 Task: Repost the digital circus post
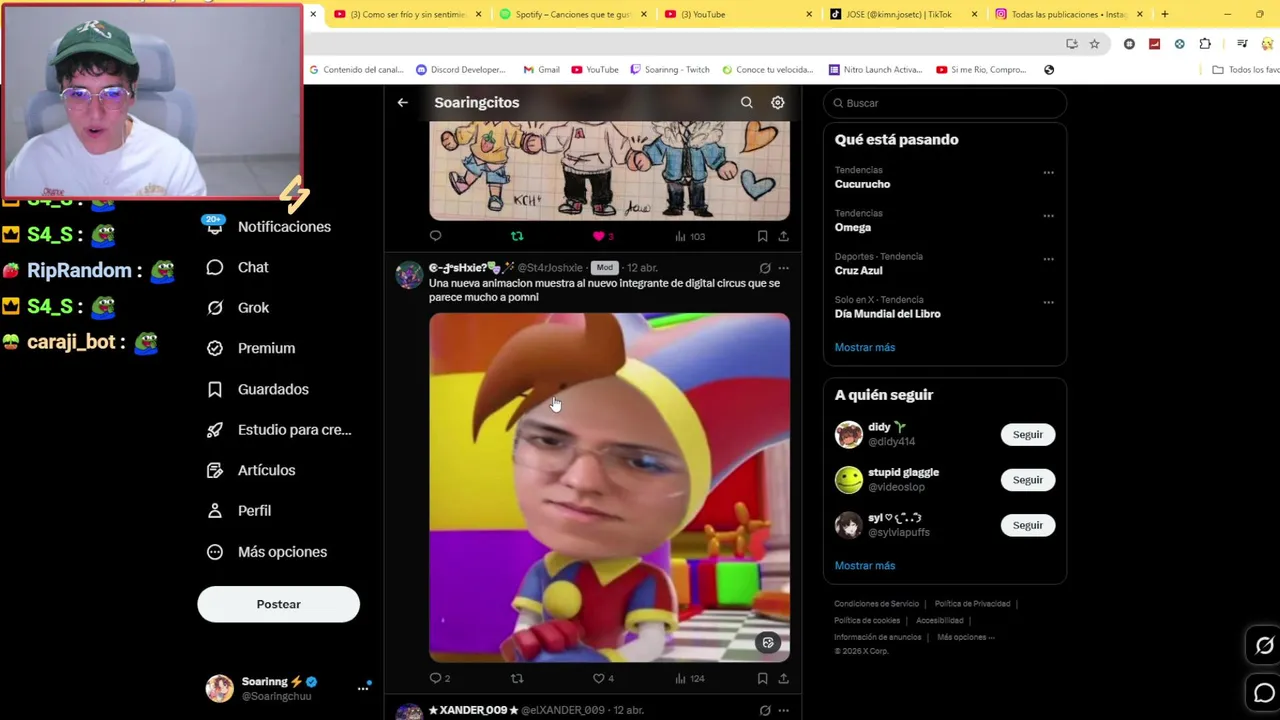(517, 678)
